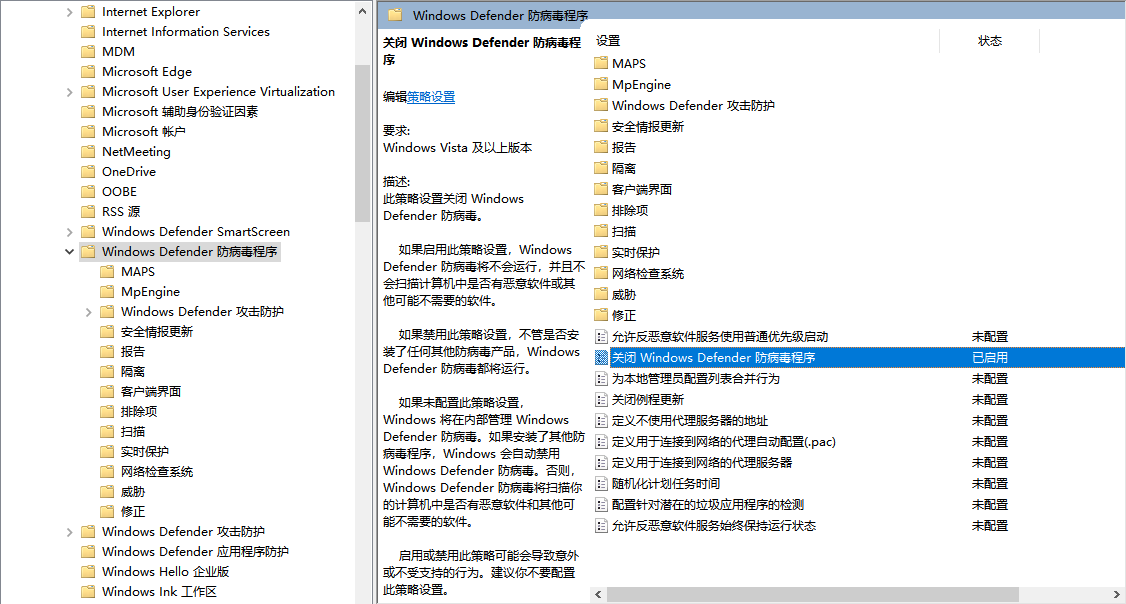Screen dimensions: 1126x604
Task: Click Microsoft Edge folder icon in tree
Action: click(x=88, y=72)
